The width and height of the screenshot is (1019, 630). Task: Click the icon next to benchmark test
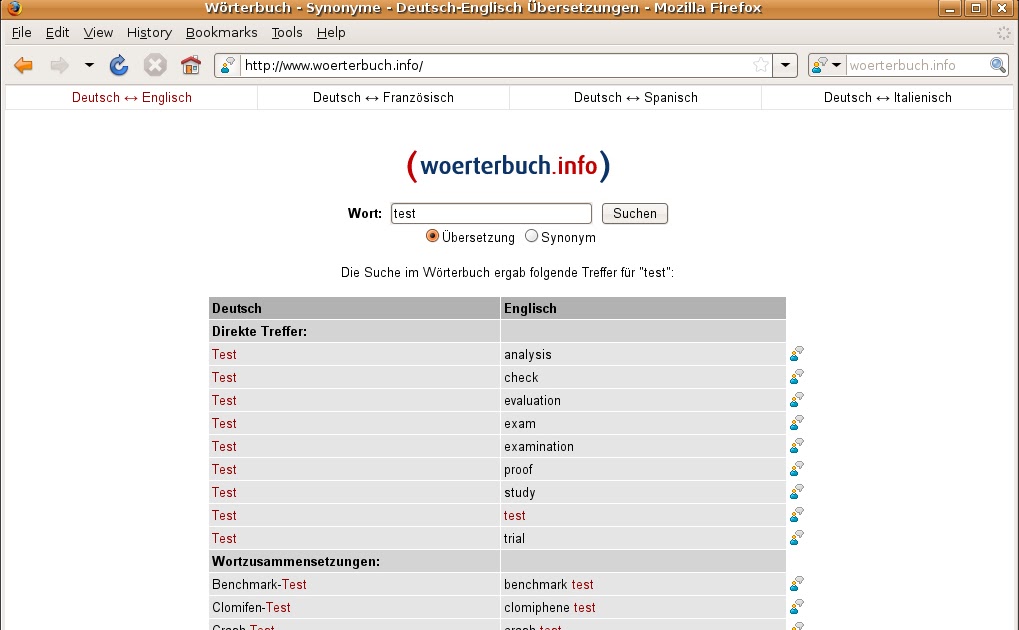point(797,584)
